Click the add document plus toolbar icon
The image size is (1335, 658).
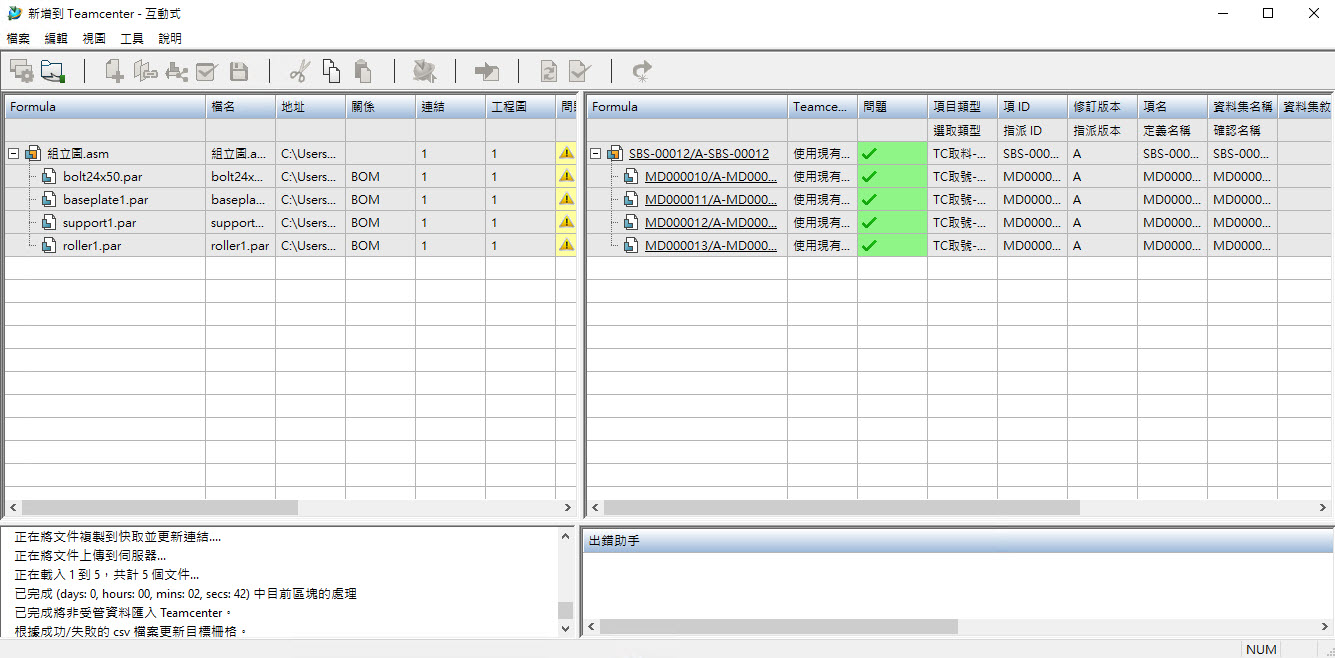(114, 71)
